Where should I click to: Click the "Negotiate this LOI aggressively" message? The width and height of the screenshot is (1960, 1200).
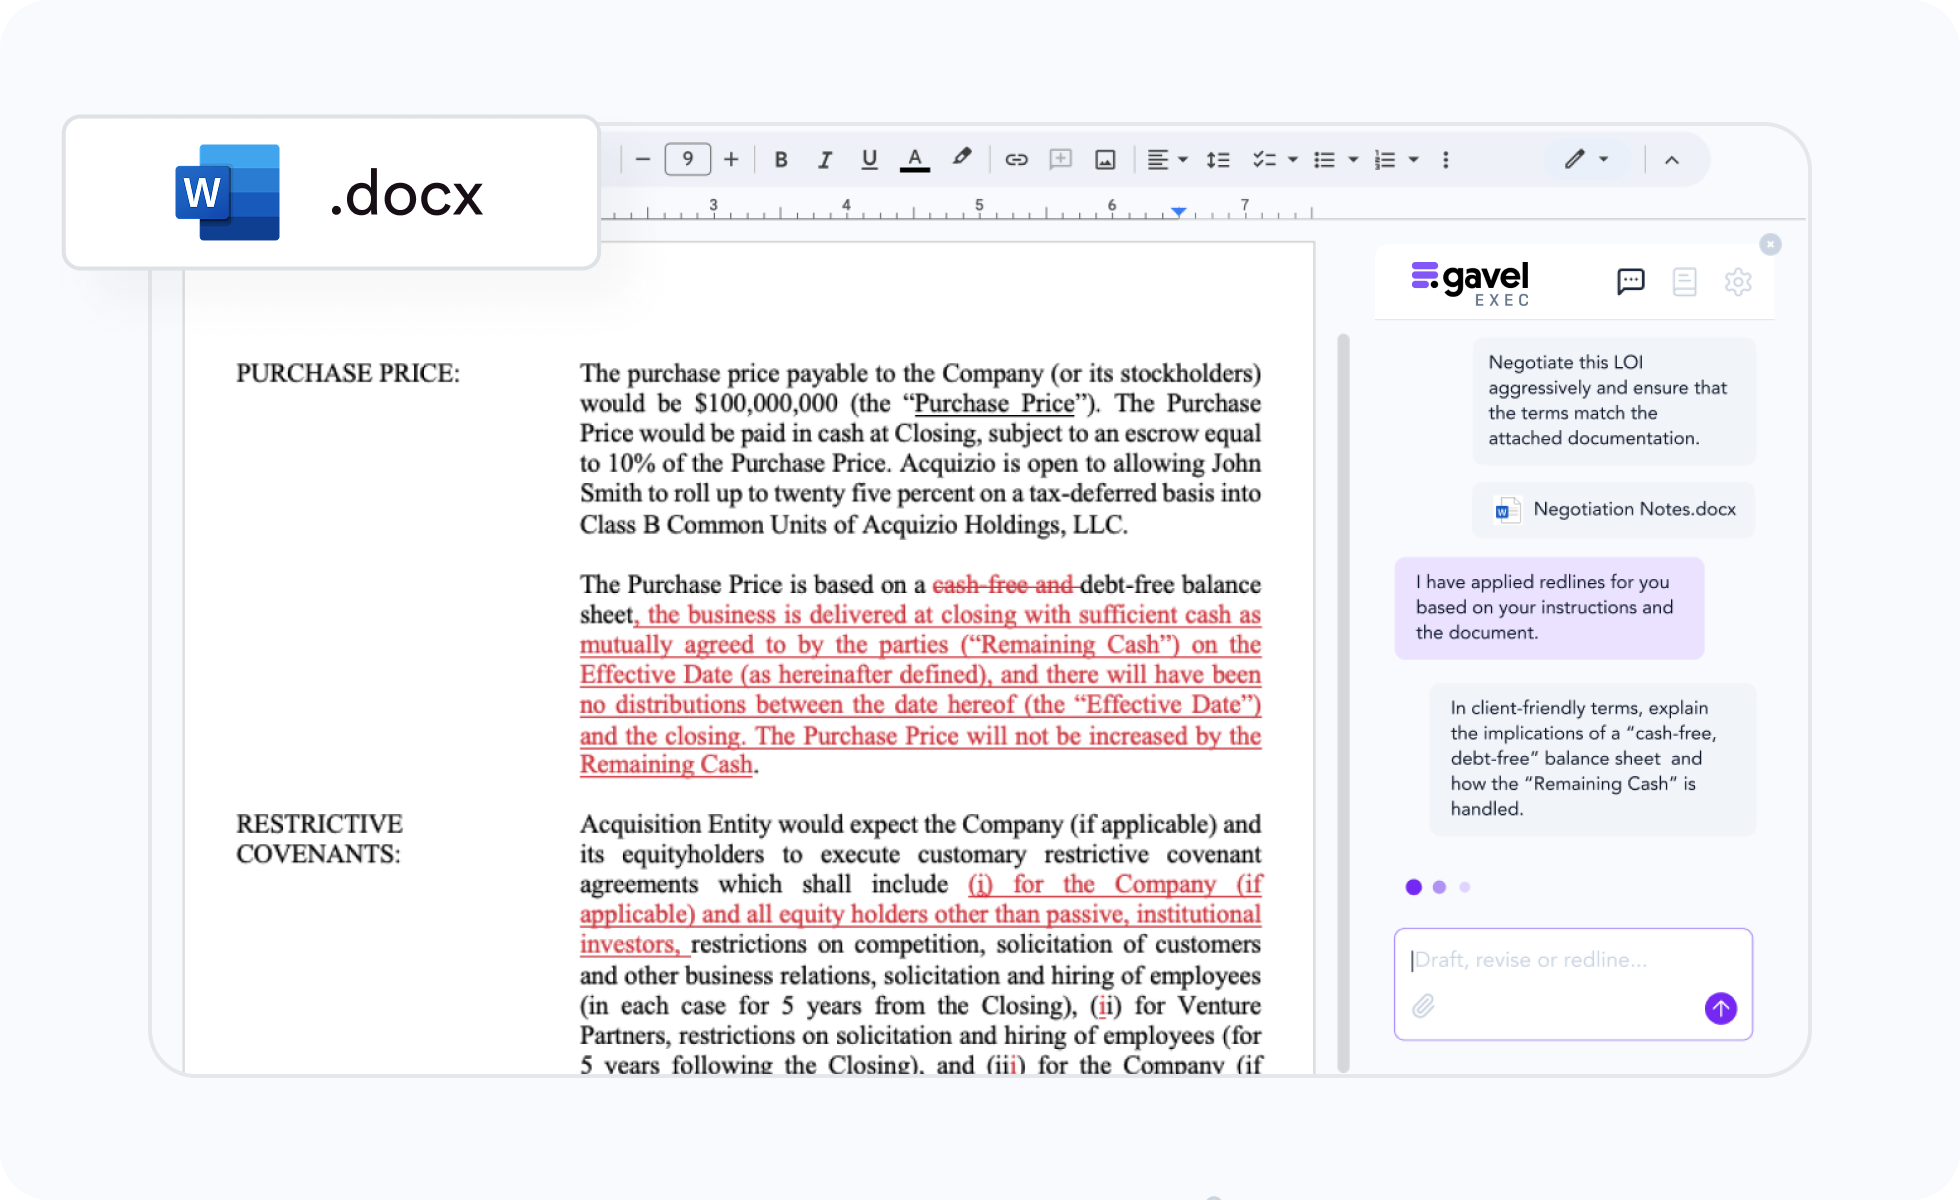click(1614, 401)
